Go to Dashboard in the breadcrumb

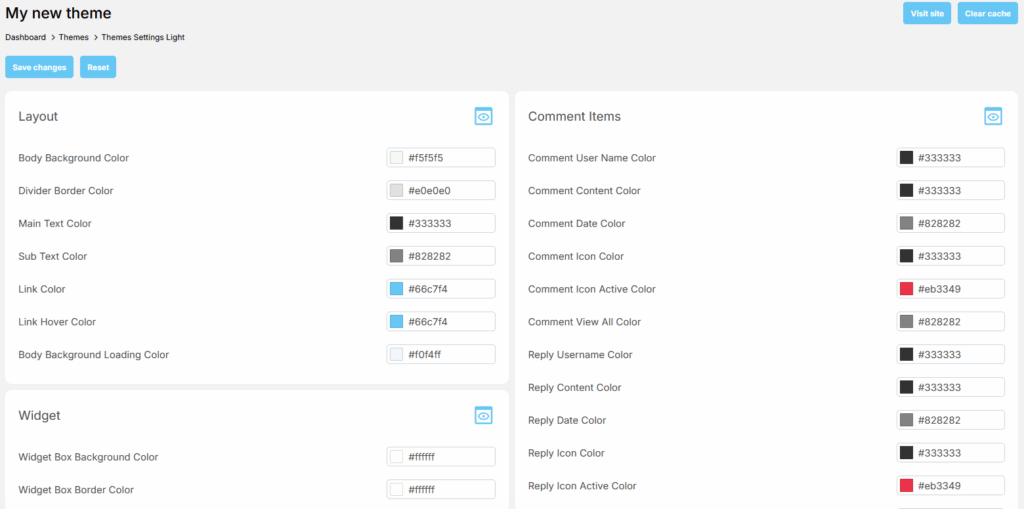click(x=25, y=37)
